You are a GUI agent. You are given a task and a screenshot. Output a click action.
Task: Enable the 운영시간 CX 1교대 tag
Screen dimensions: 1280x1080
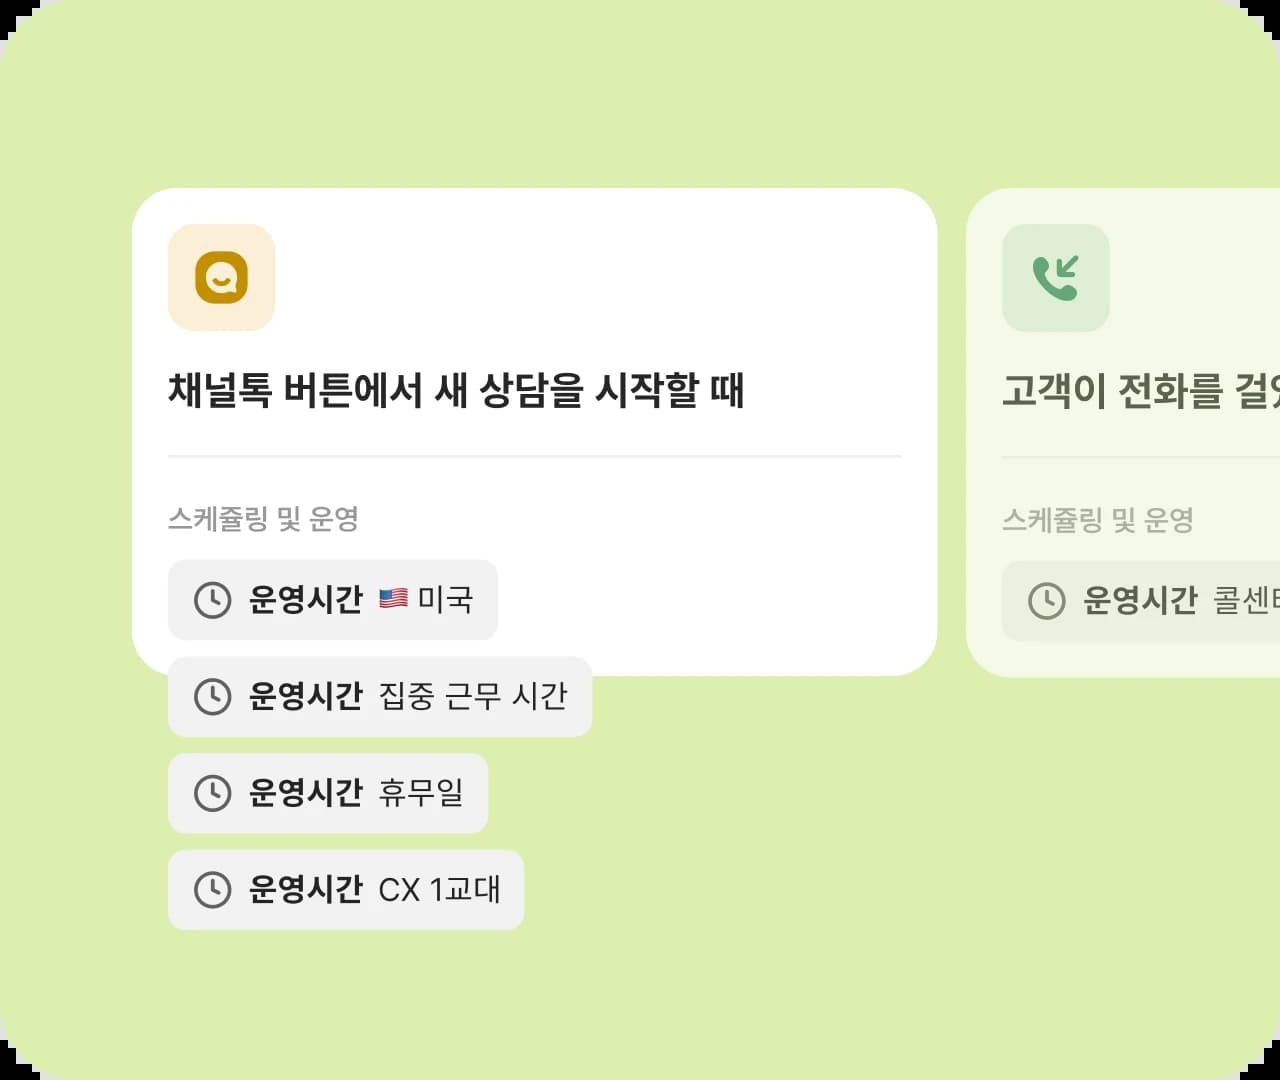345,889
